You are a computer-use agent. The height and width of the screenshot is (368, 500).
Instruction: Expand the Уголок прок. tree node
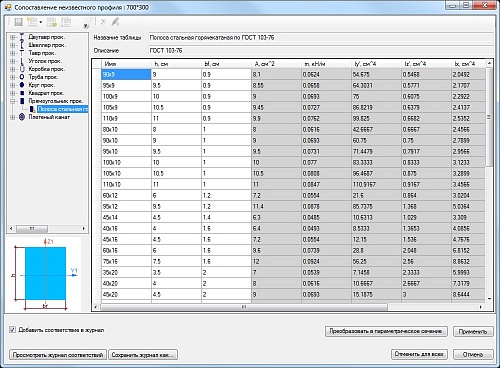pos(13,61)
